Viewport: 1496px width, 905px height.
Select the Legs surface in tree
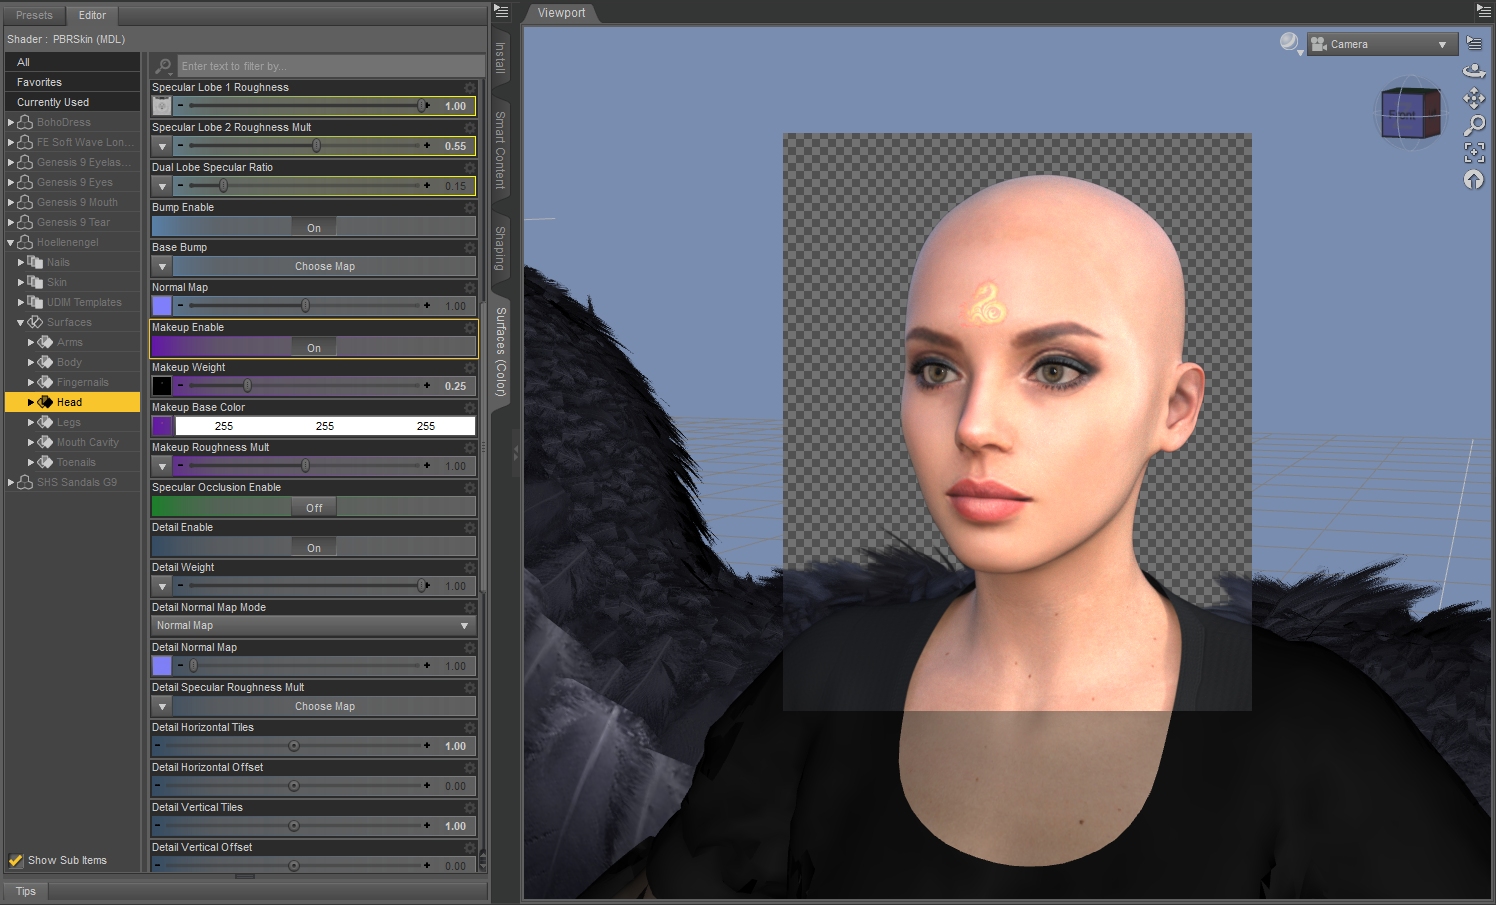pos(69,422)
